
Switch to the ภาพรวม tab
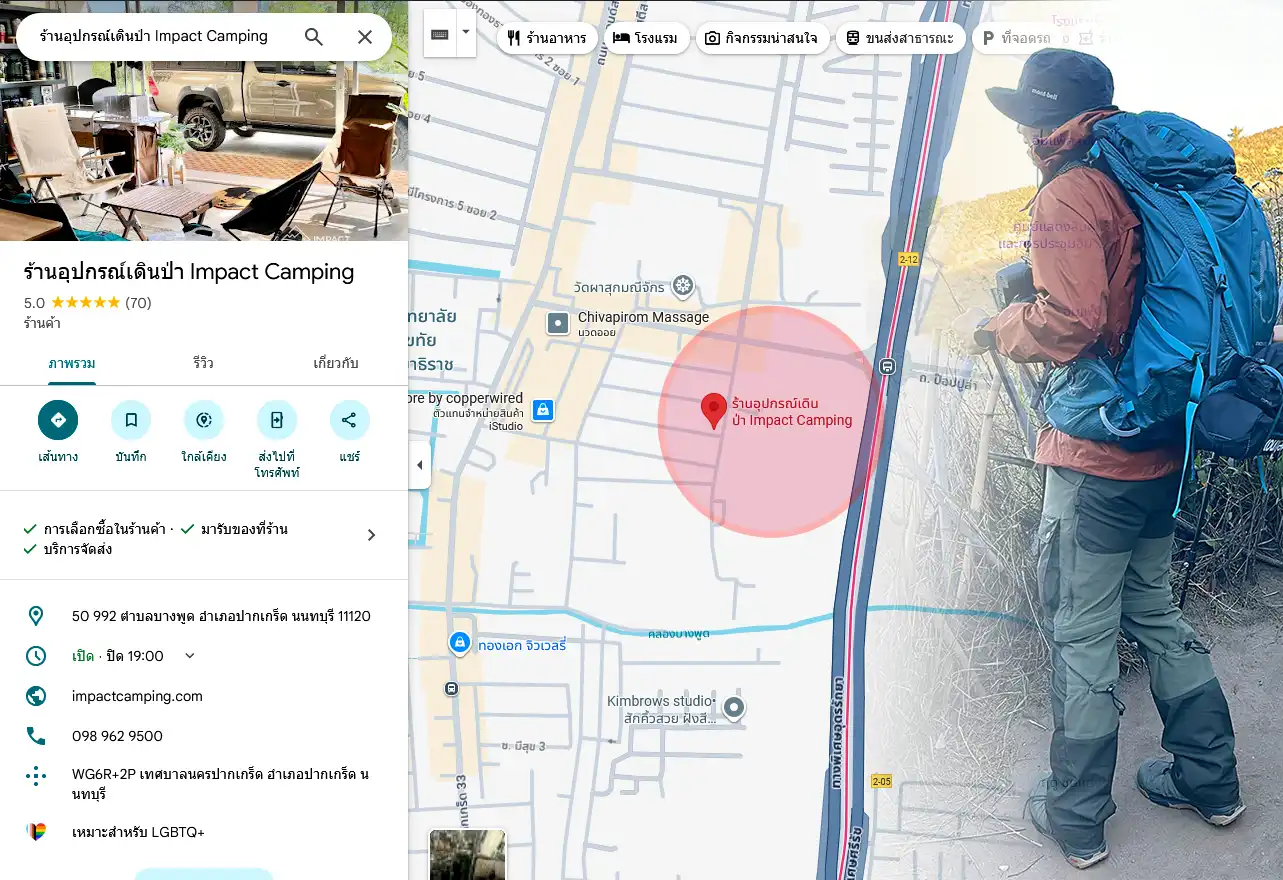click(x=72, y=363)
